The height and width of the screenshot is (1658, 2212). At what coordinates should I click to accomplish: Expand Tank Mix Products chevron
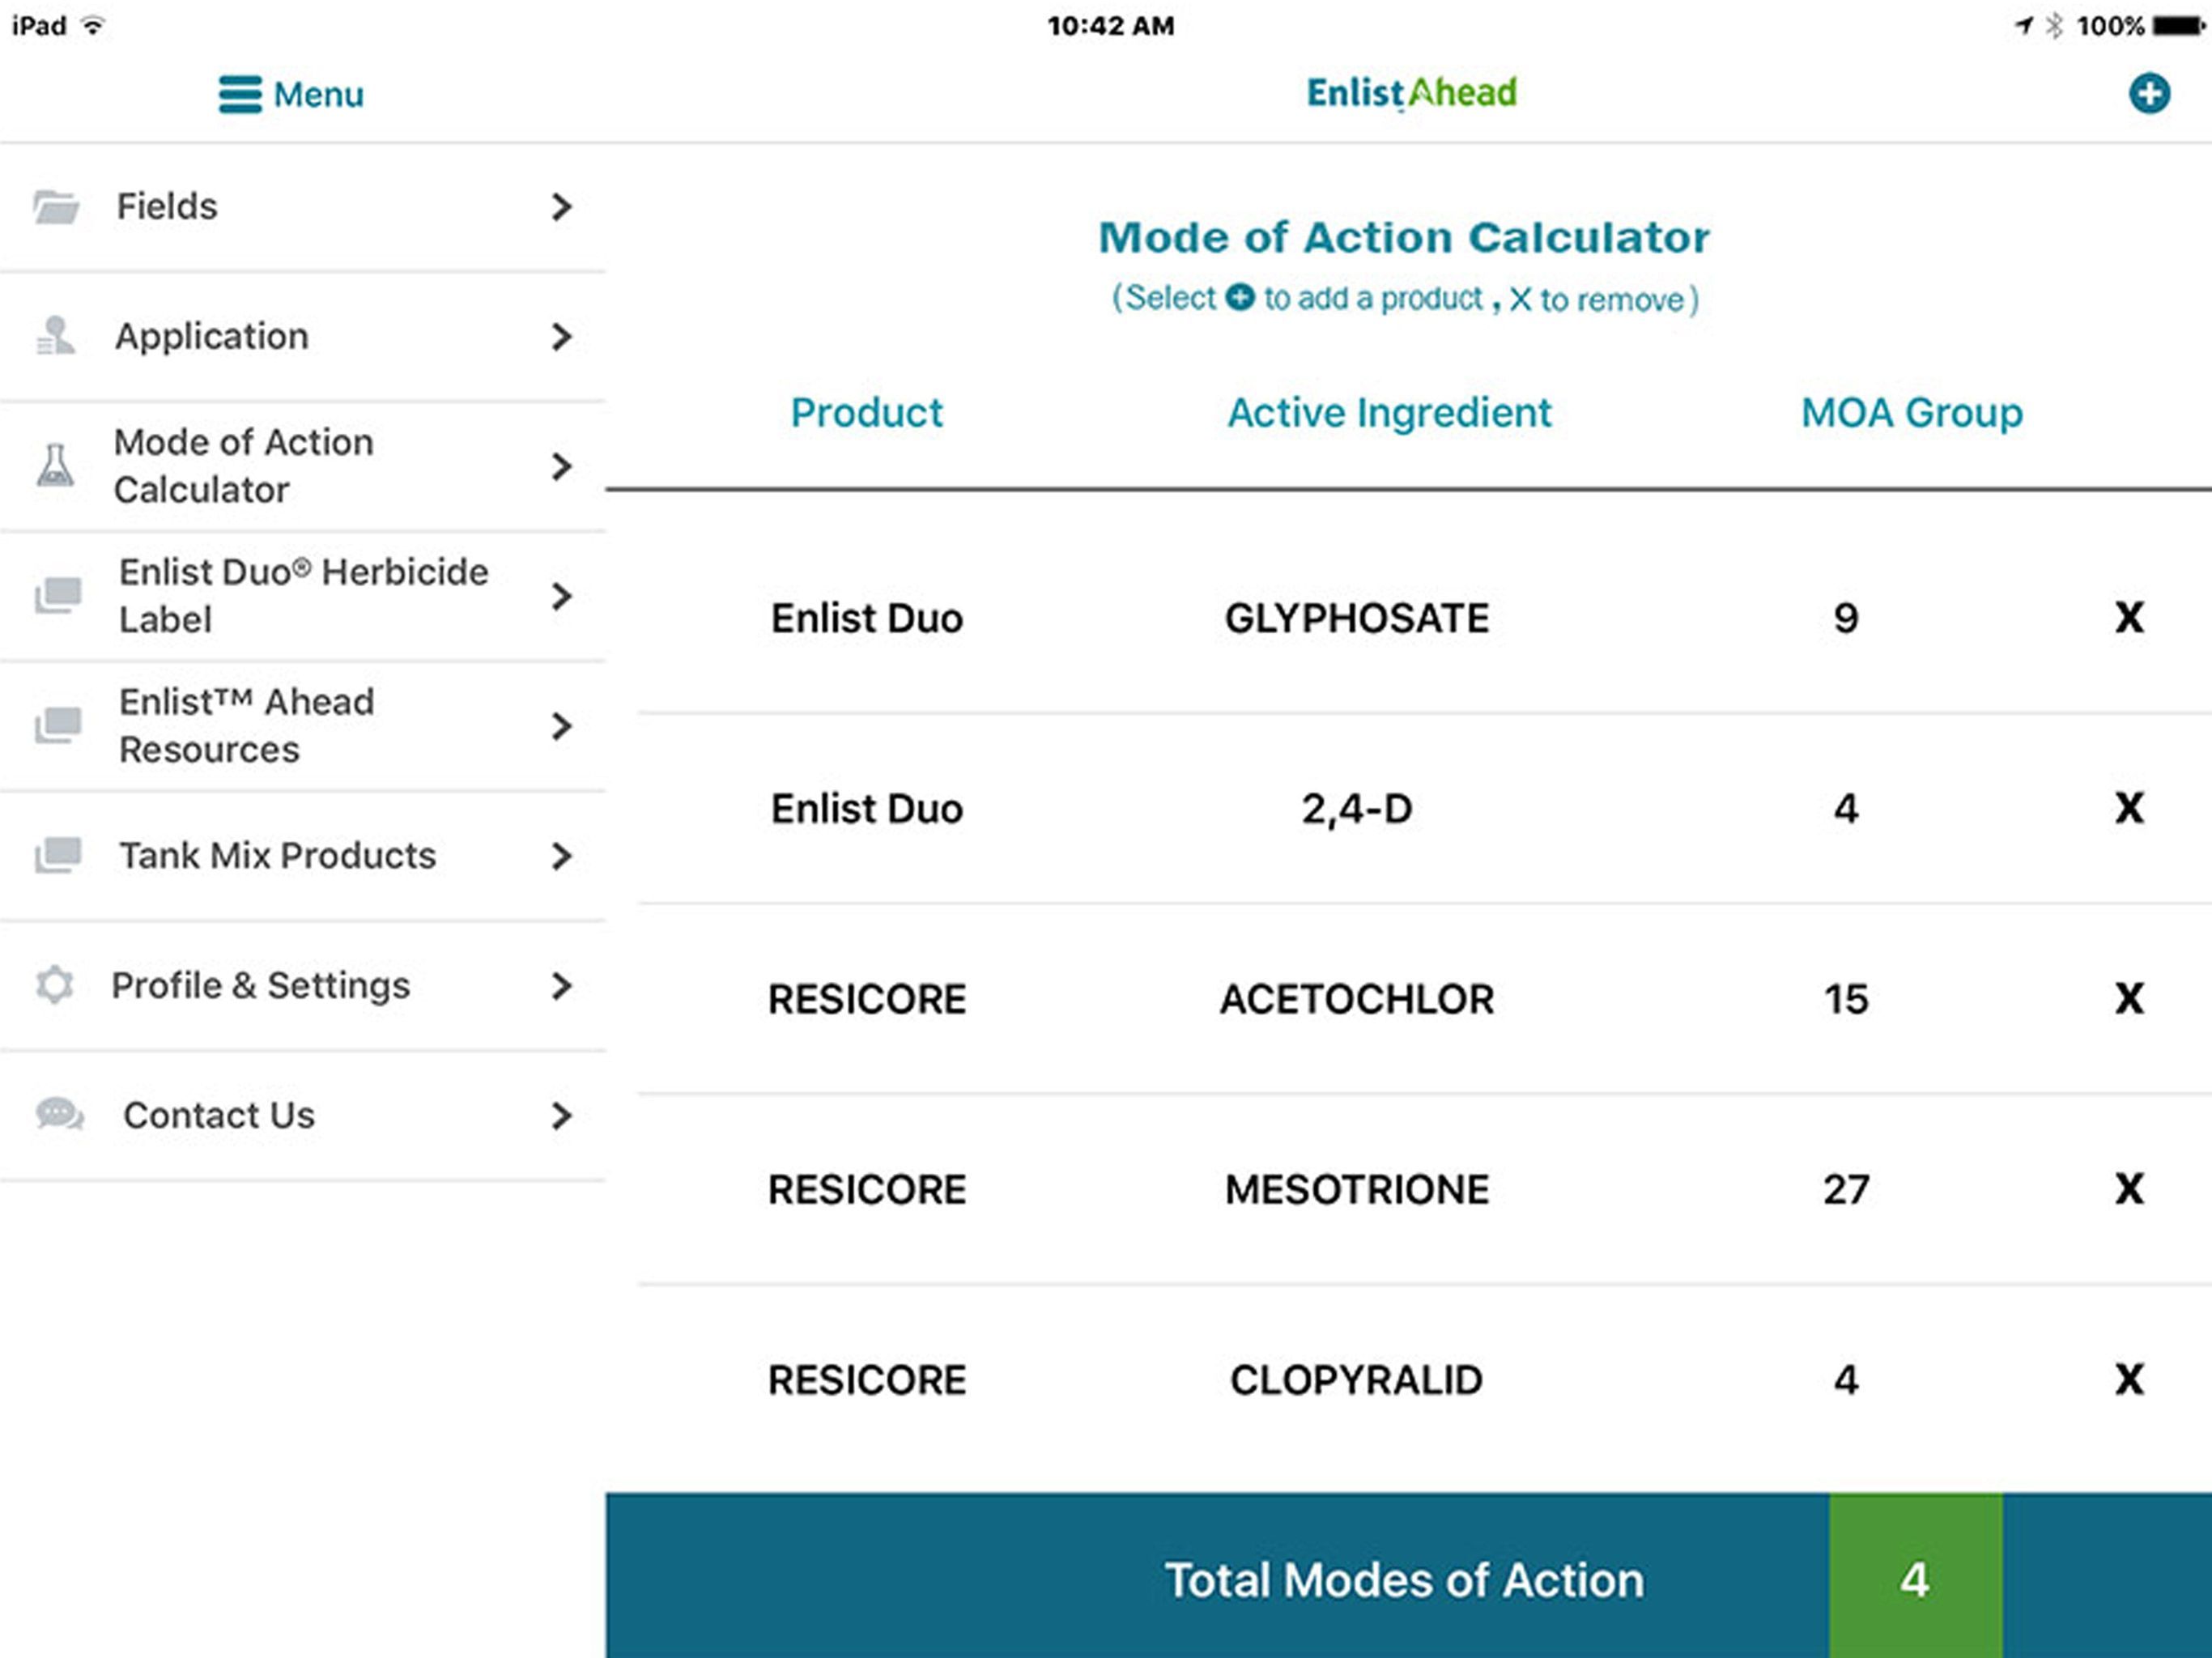(562, 856)
